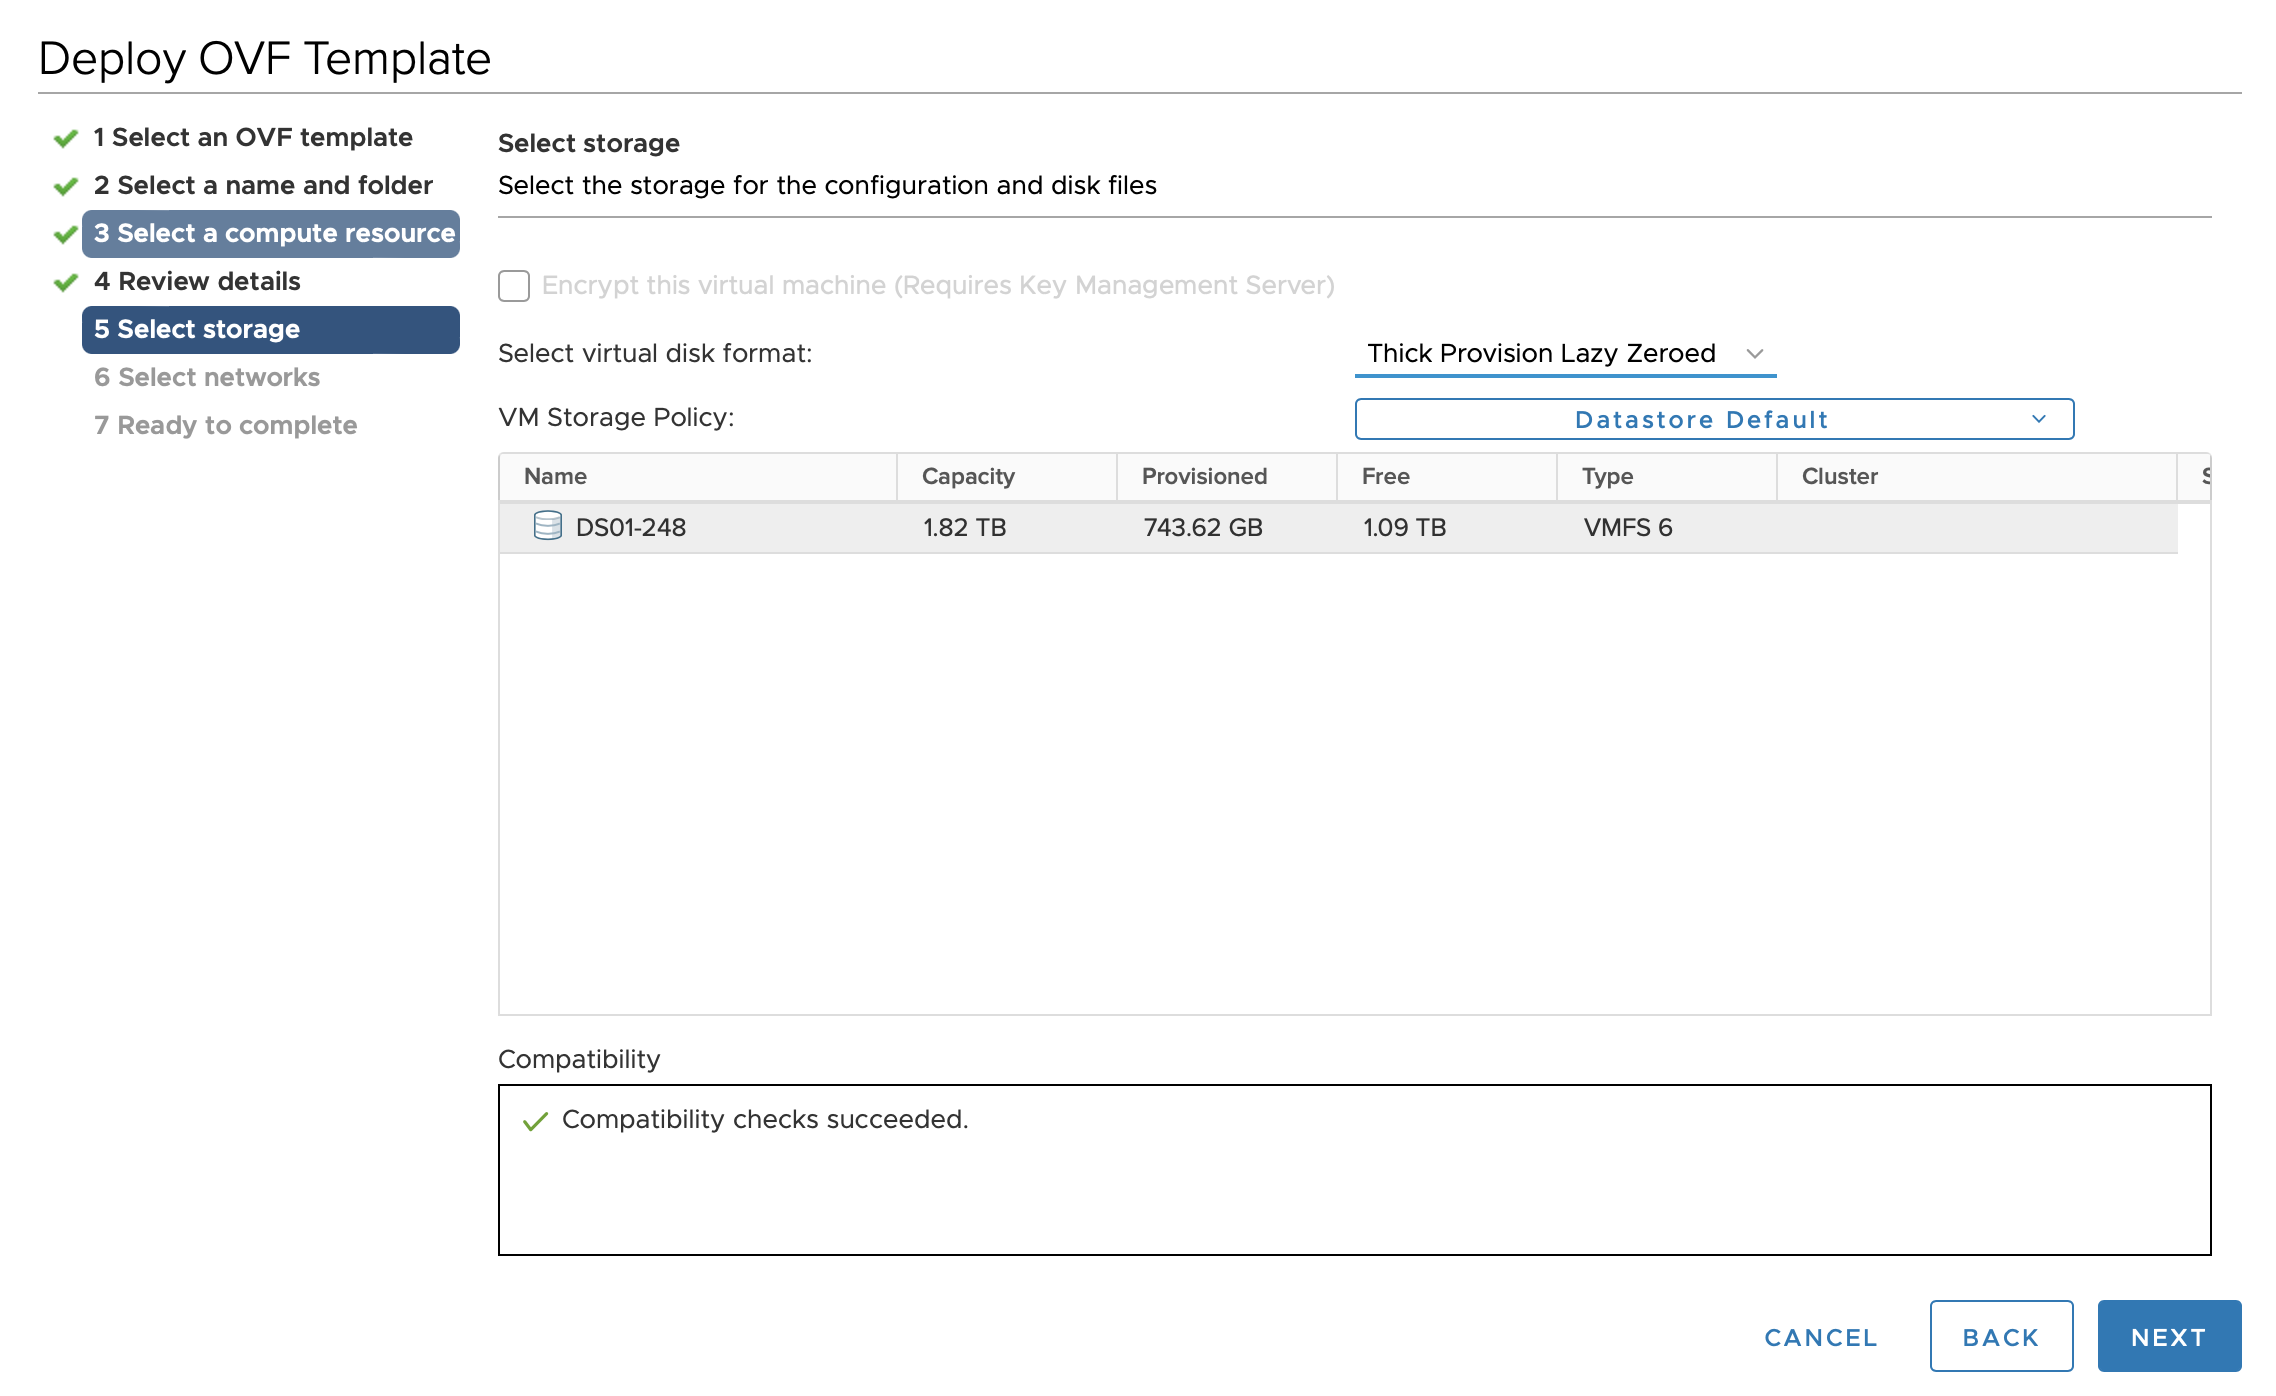Click green checkmark beside Select an OVF template
Screen dimensions: 2276x1396
66,138
